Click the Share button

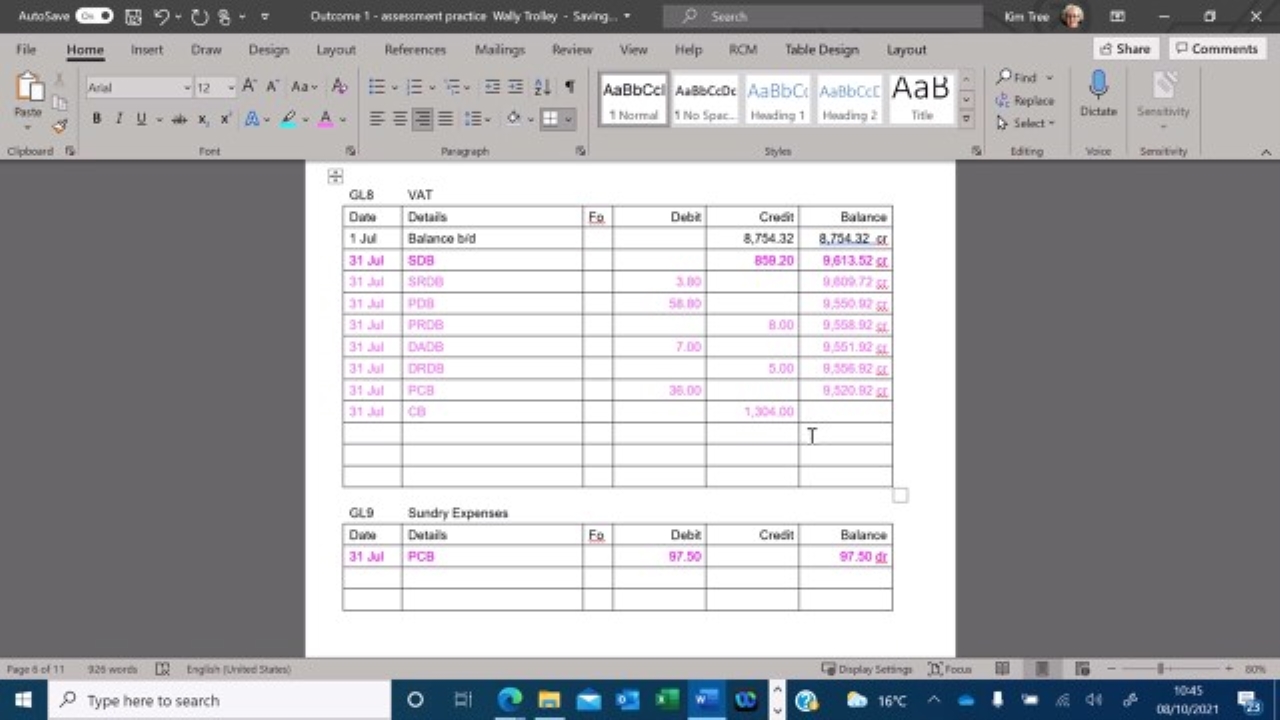pyautogui.click(x=1124, y=48)
